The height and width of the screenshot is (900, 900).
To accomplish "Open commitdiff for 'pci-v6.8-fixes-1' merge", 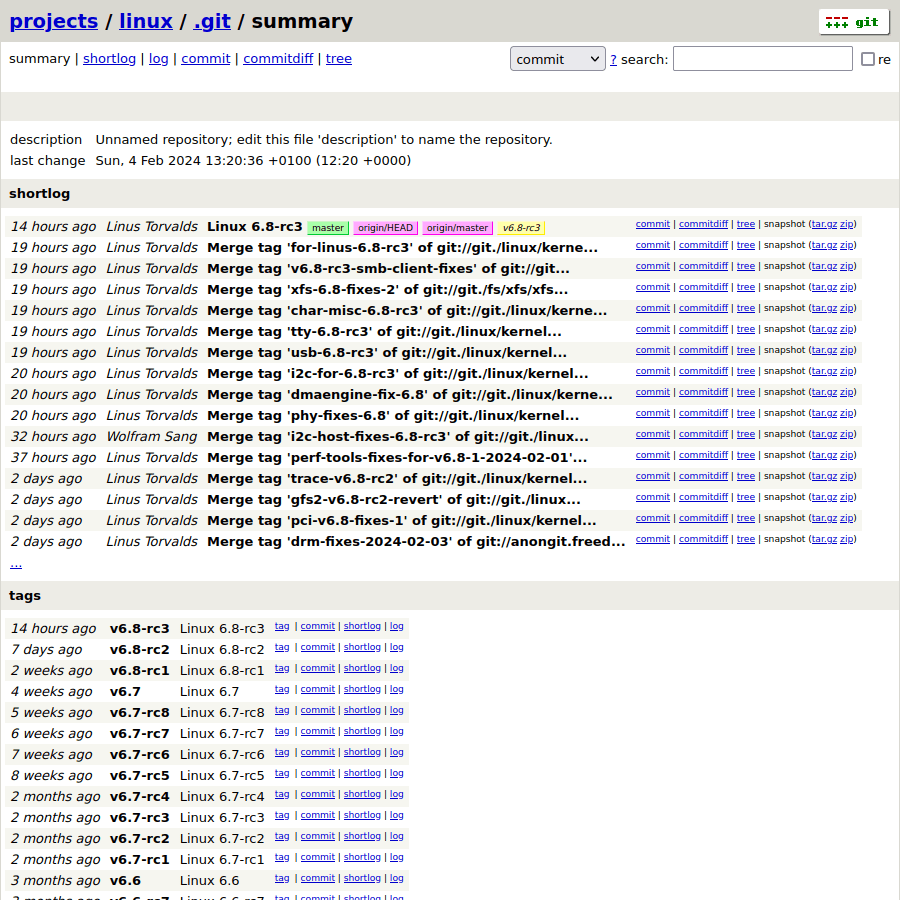I will click(703, 518).
